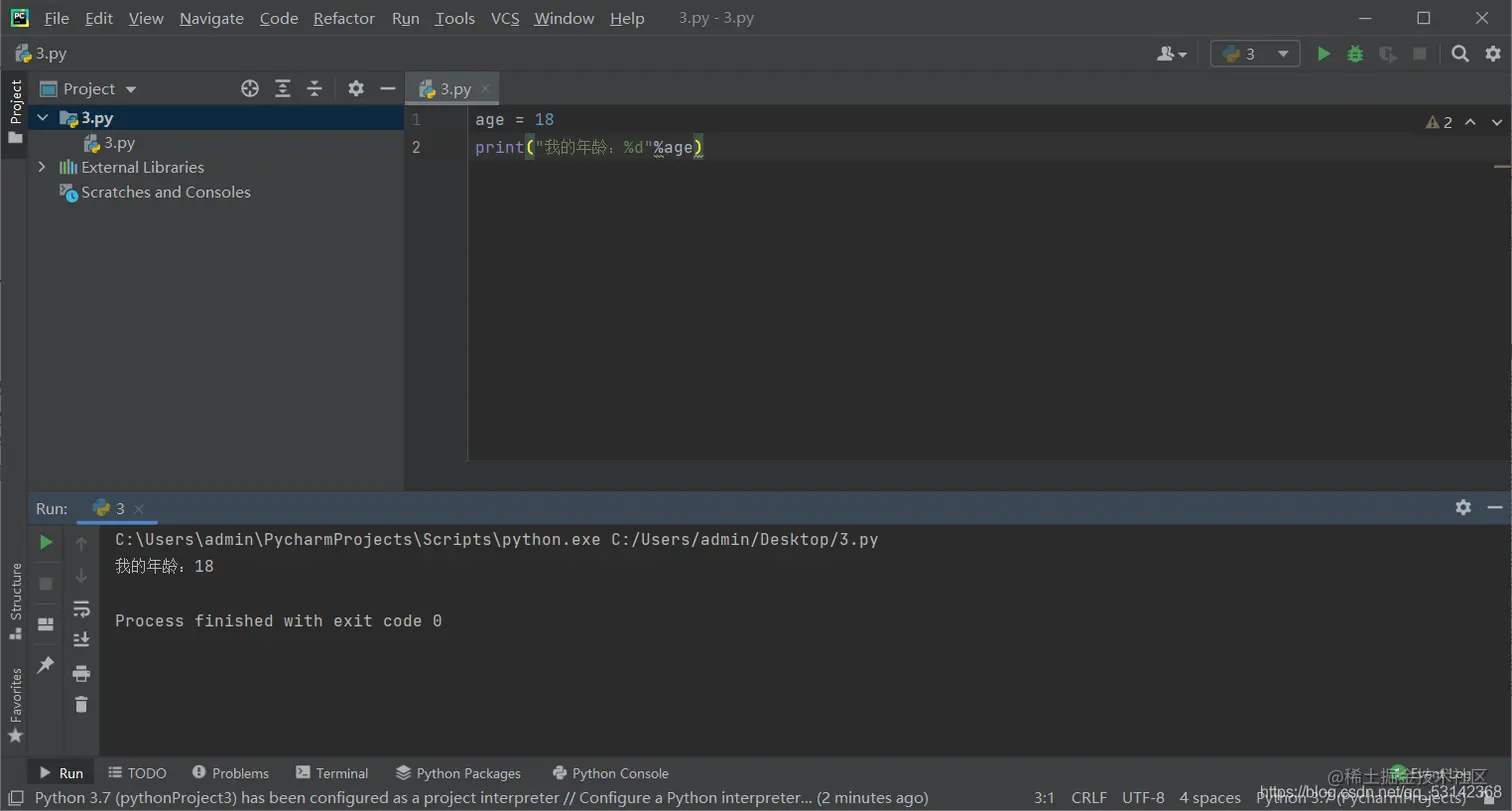This screenshot has height=811, width=1512.
Task: Open the user account icon menu
Action: coord(1171,54)
